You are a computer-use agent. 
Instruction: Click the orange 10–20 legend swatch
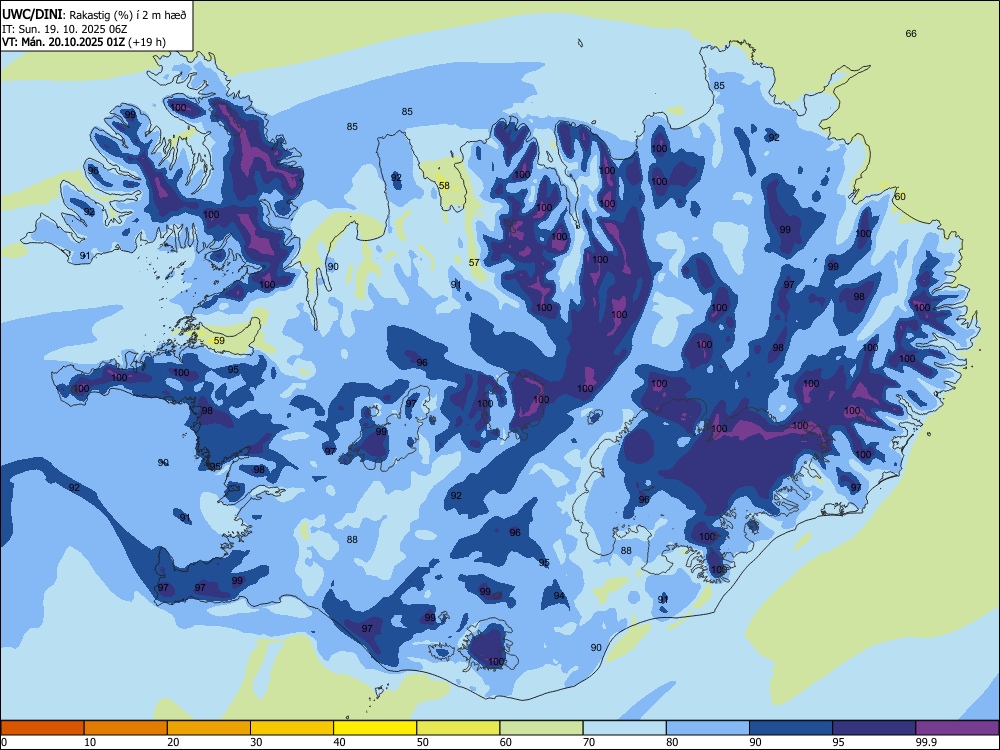point(126,728)
